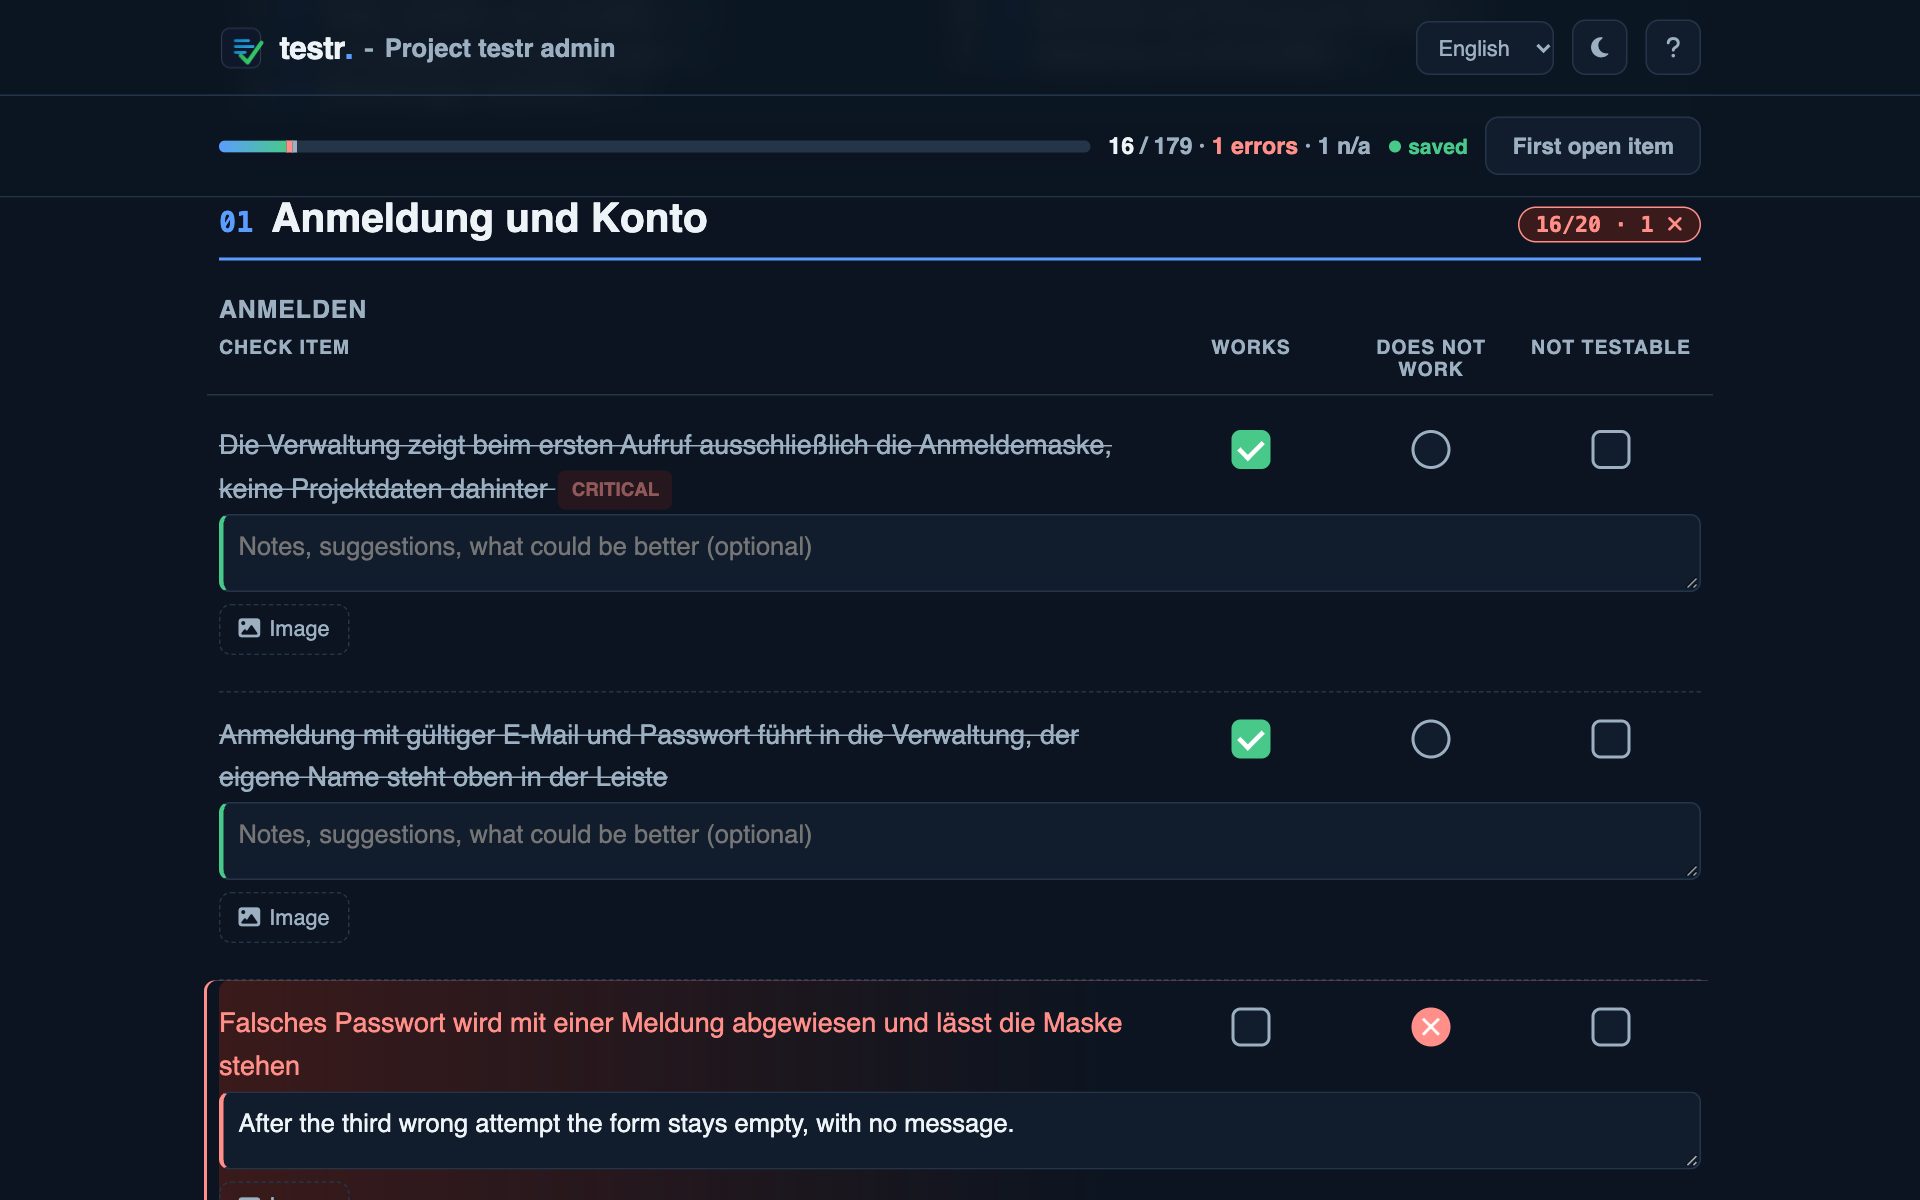Click the image icon under the gültiger E-Mail item
Image resolution: width=1920 pixels, height=1200 pixels.
(249, 917)
